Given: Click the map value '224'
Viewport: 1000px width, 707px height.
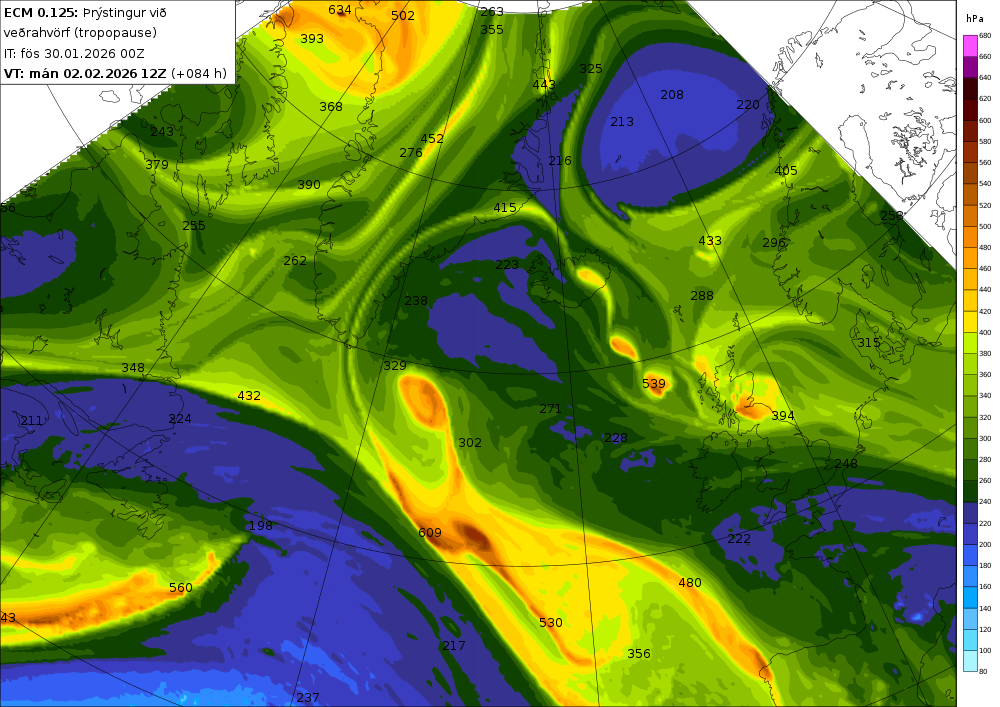Looking at the screenshot, I should [x=180, y=419].
